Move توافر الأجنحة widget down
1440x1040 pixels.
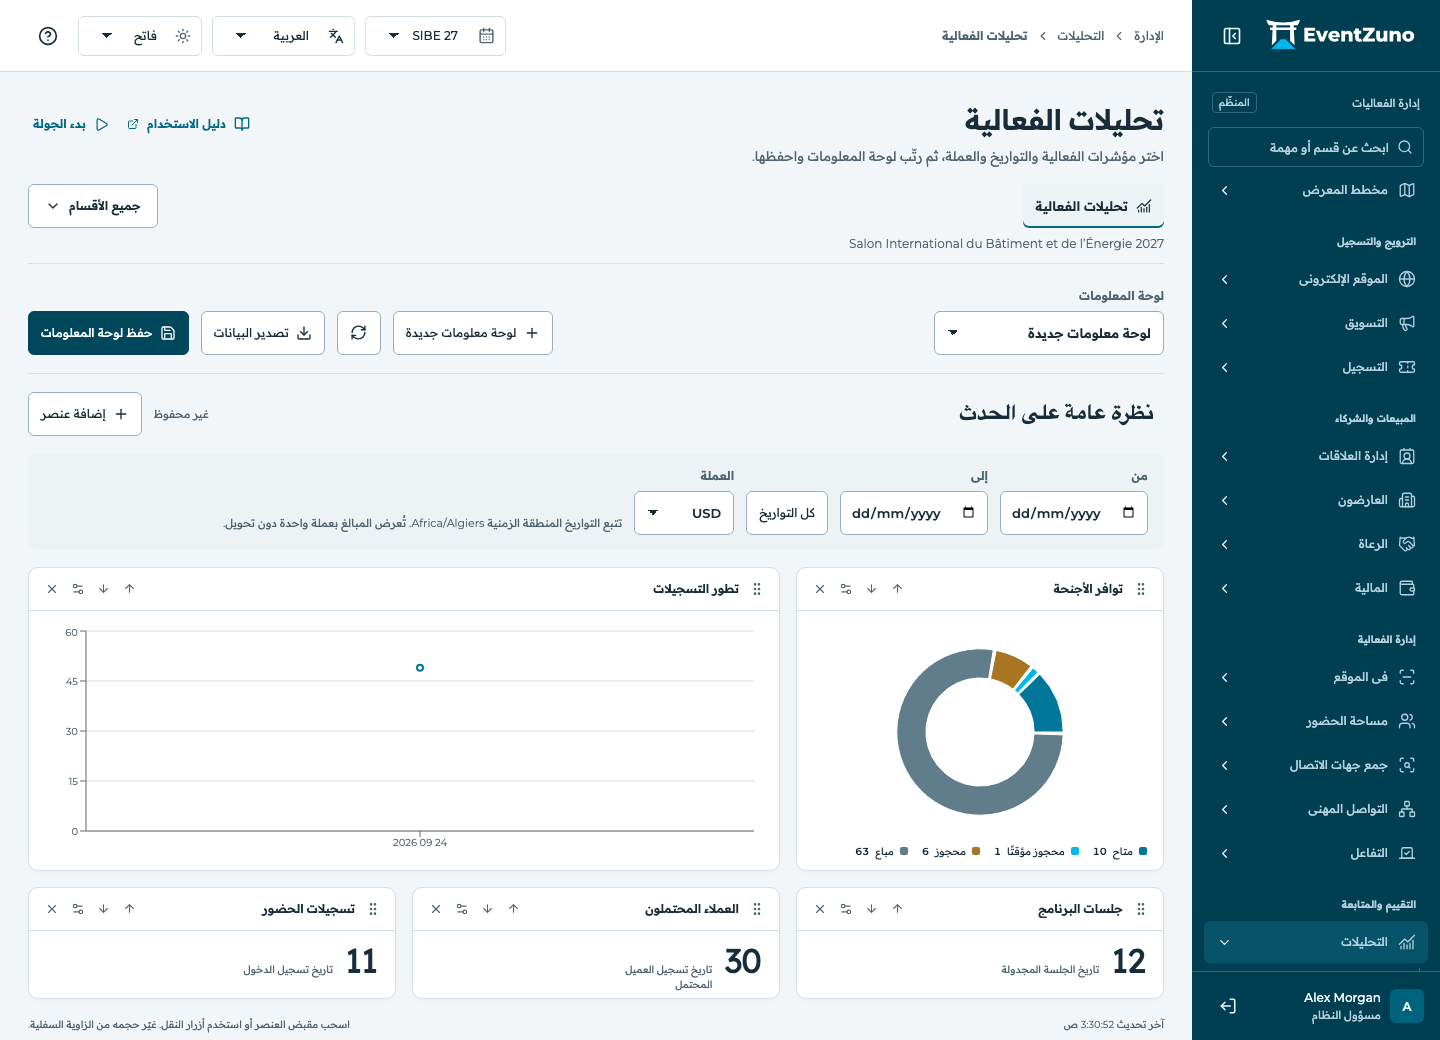(872, 589)
